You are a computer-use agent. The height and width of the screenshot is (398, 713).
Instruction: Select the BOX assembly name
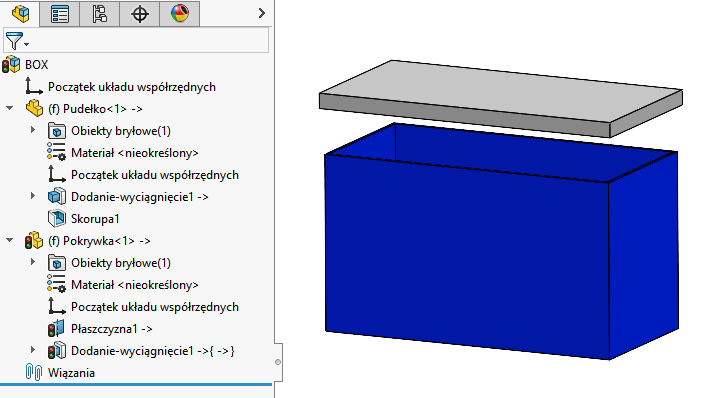(36, 65)
